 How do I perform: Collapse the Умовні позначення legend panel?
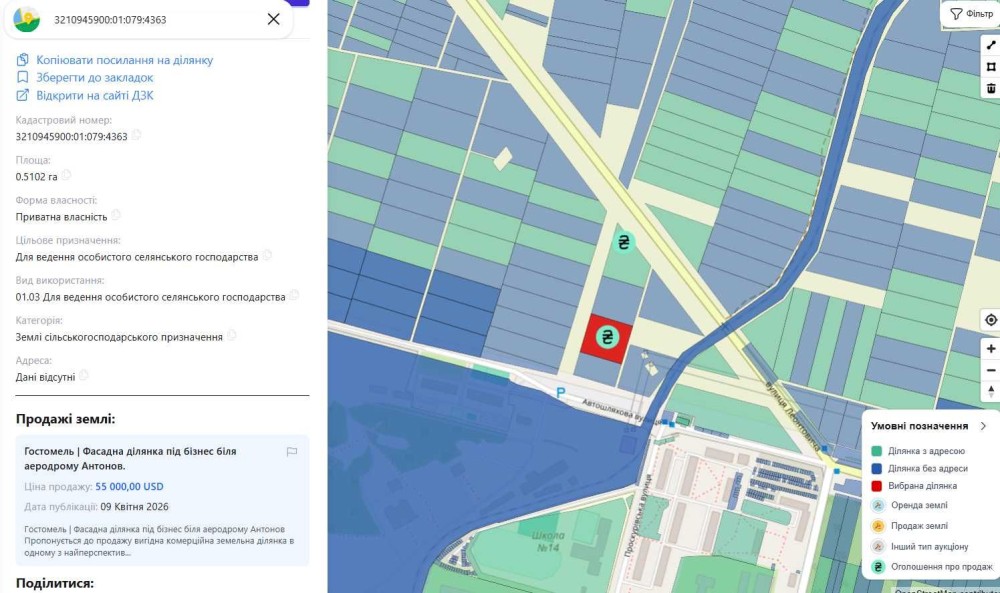[x=983, y=426]
